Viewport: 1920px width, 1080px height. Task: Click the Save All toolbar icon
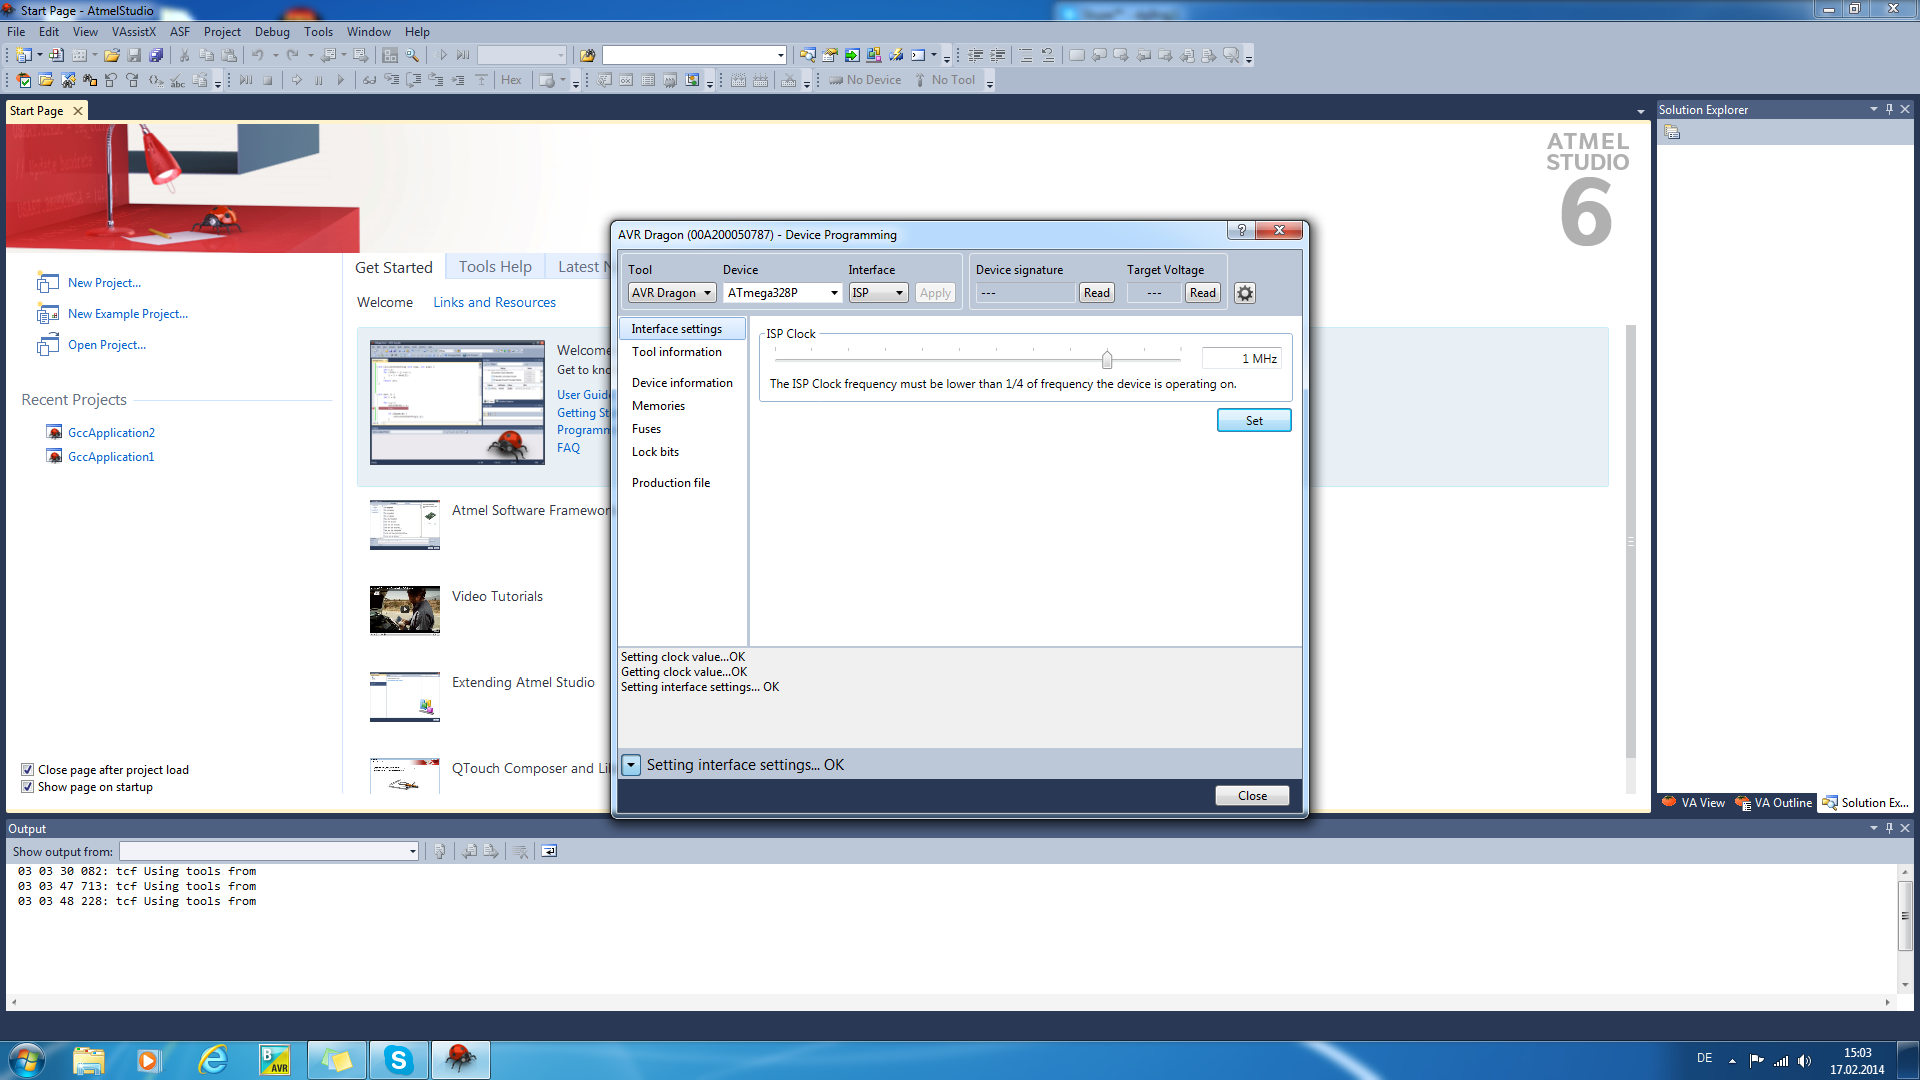click(x=156, y=55)
